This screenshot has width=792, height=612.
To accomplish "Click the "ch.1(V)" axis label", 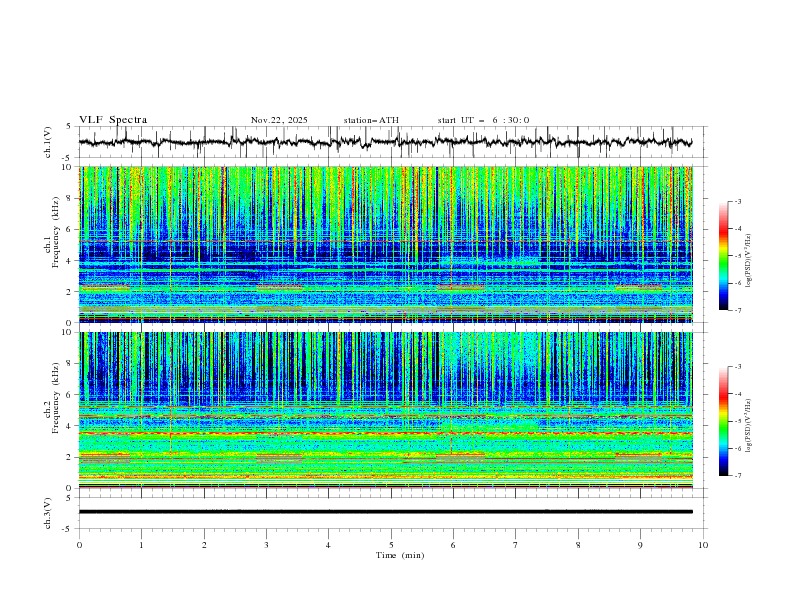I will coord(48,142).
